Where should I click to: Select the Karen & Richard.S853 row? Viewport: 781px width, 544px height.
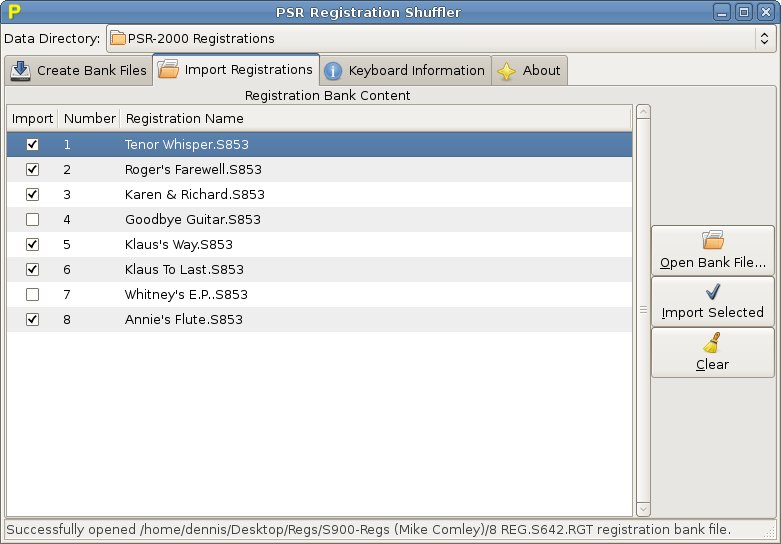pyautogui.click(x=195, y=195)
